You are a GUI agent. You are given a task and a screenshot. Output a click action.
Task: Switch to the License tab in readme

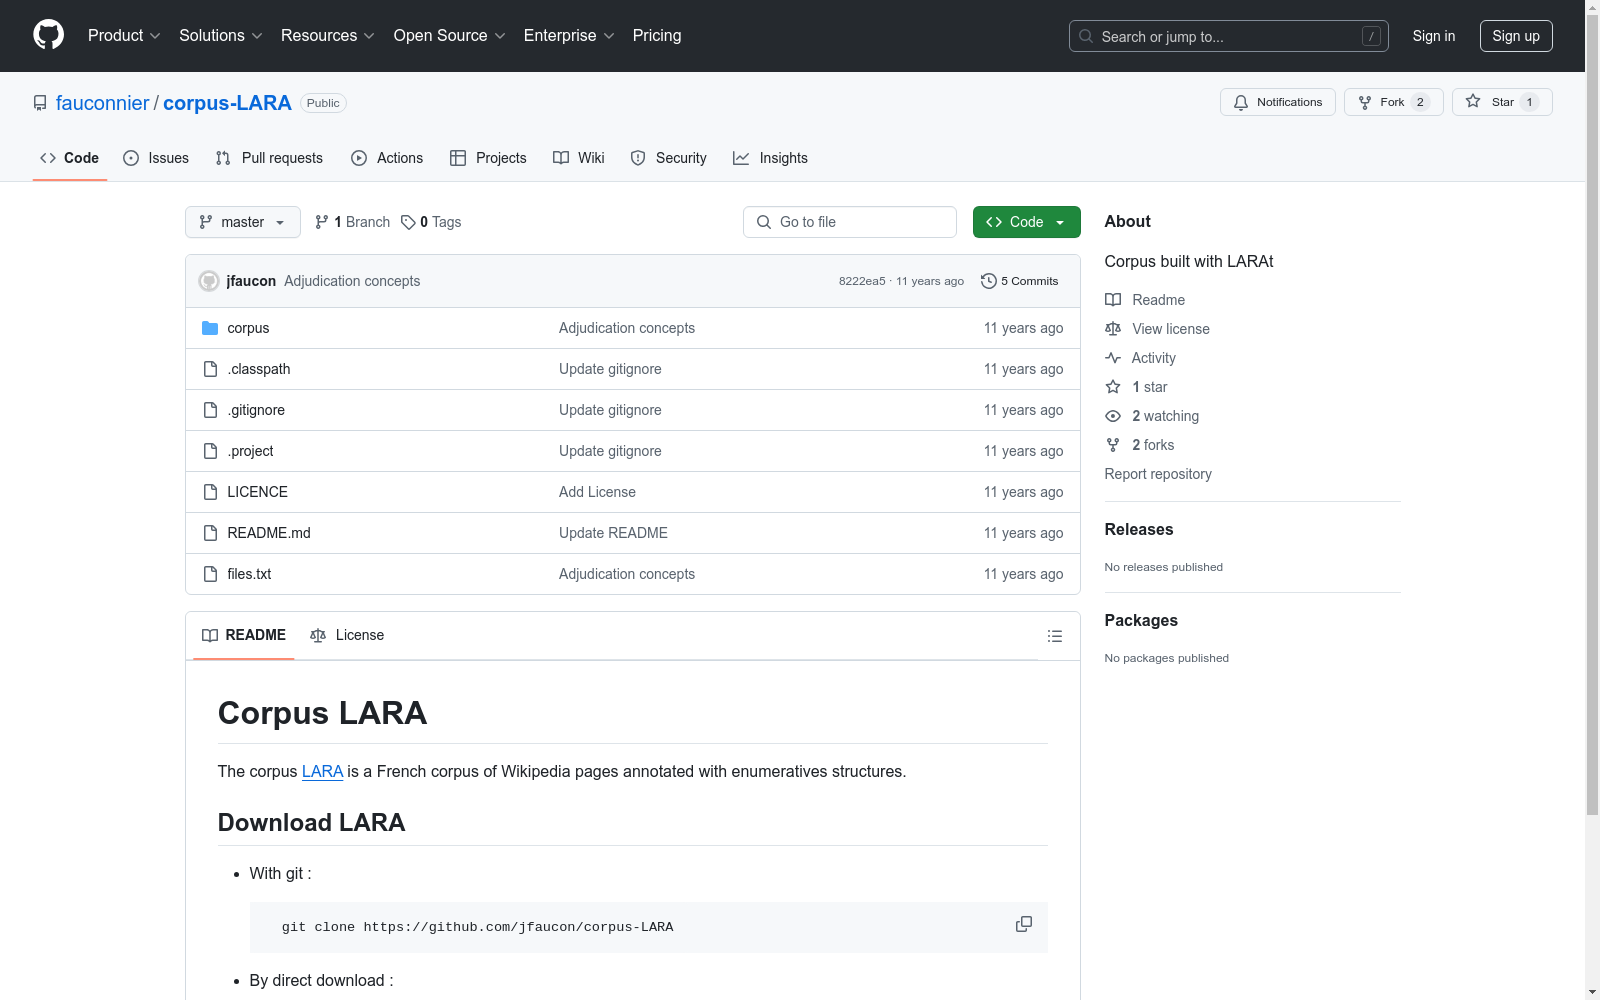[x=347, y=635]
